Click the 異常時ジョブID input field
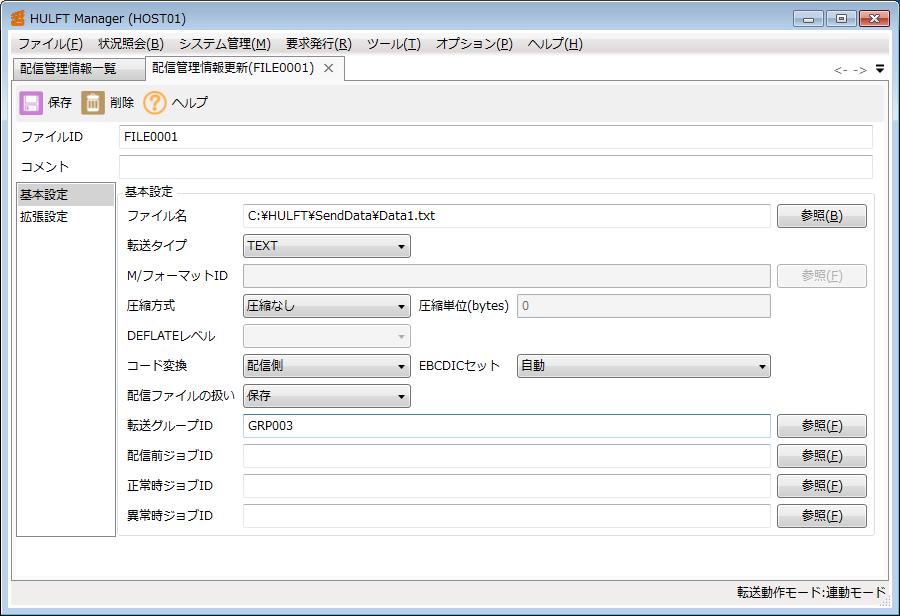Image resolution: width=900 pixels, height=616 pixels. (506, 516)
